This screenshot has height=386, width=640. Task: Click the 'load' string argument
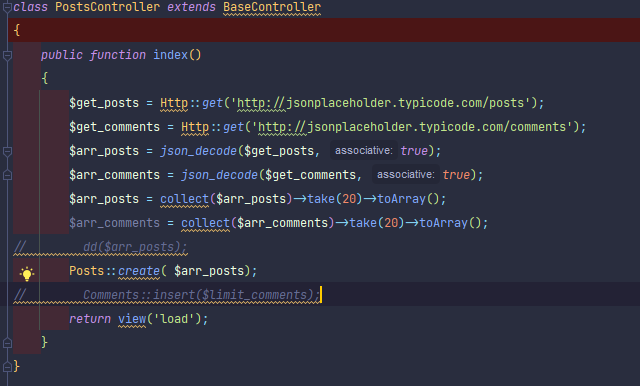click(174, 319)
